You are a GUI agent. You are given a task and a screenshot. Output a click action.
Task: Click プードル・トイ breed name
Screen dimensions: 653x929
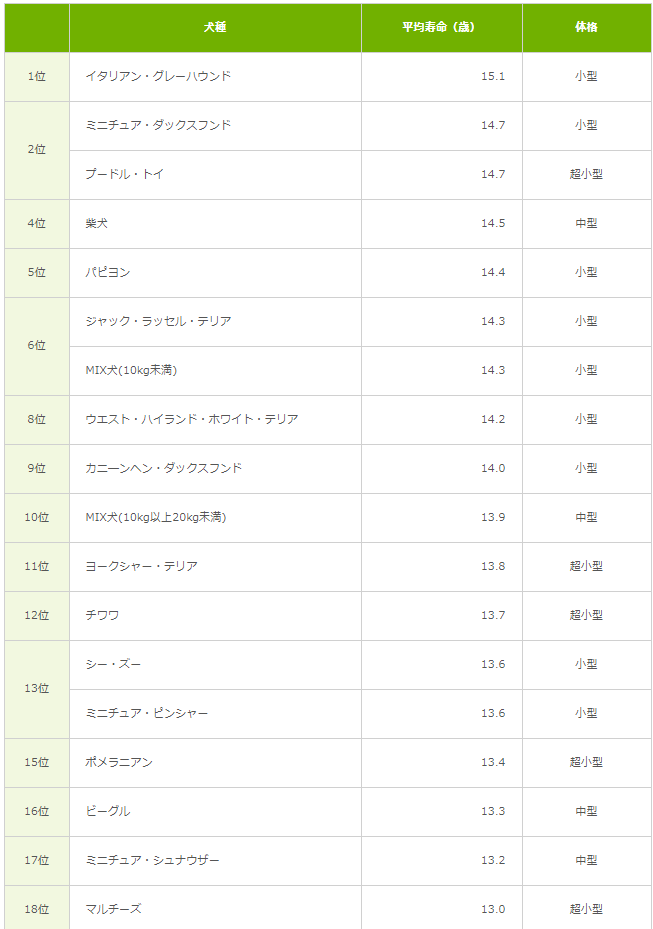(x=124, y=174)
